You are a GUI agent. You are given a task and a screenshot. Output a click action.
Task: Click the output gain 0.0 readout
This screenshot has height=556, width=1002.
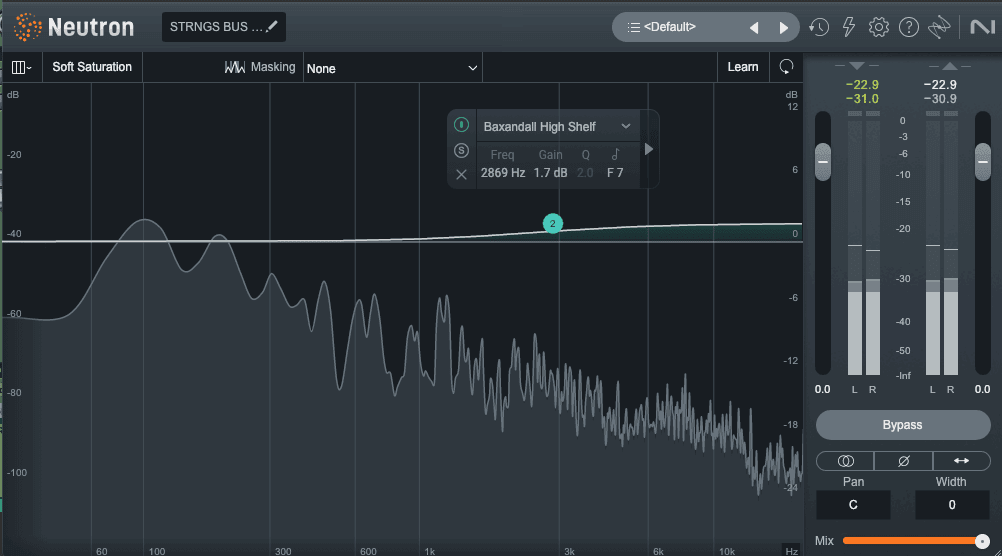tap(982, 389)
